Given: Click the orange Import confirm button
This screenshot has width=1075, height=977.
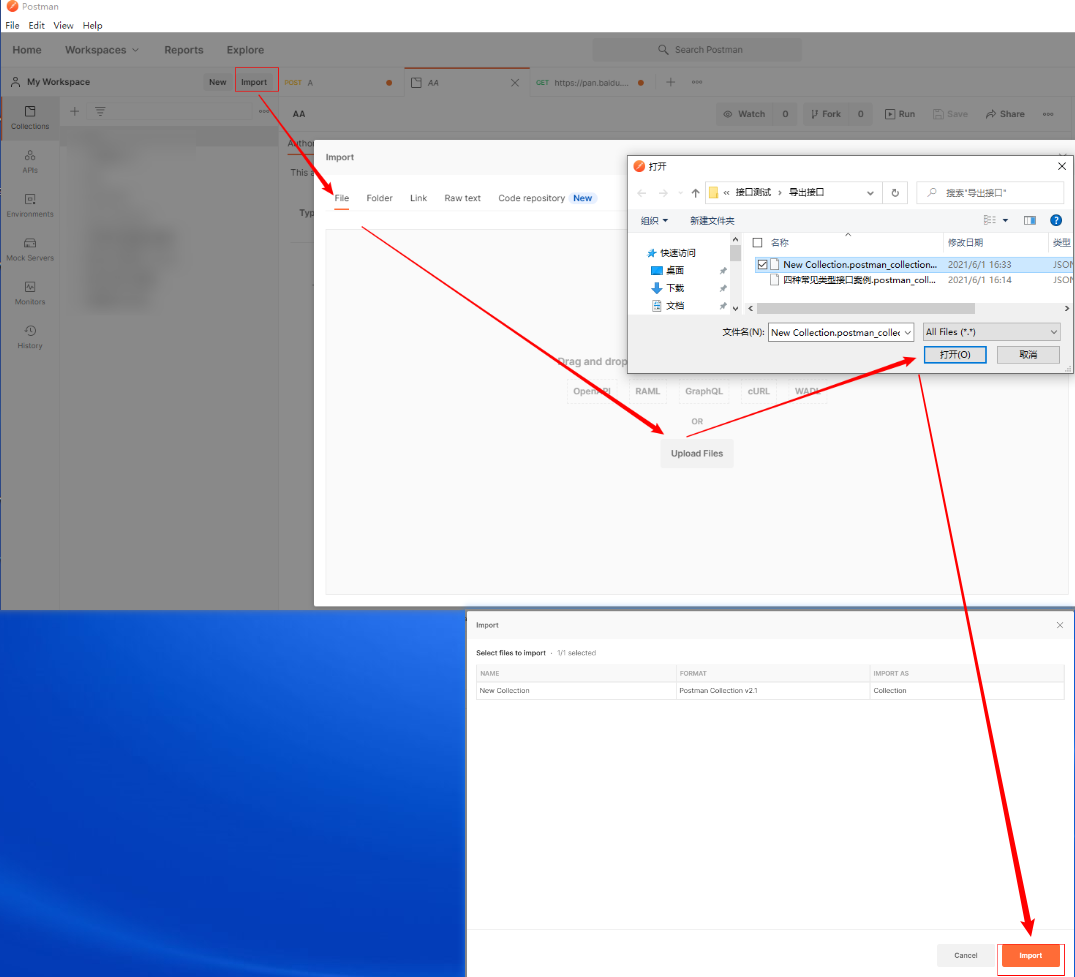Looking at the screenshot, I should (x=1030, y=955).
